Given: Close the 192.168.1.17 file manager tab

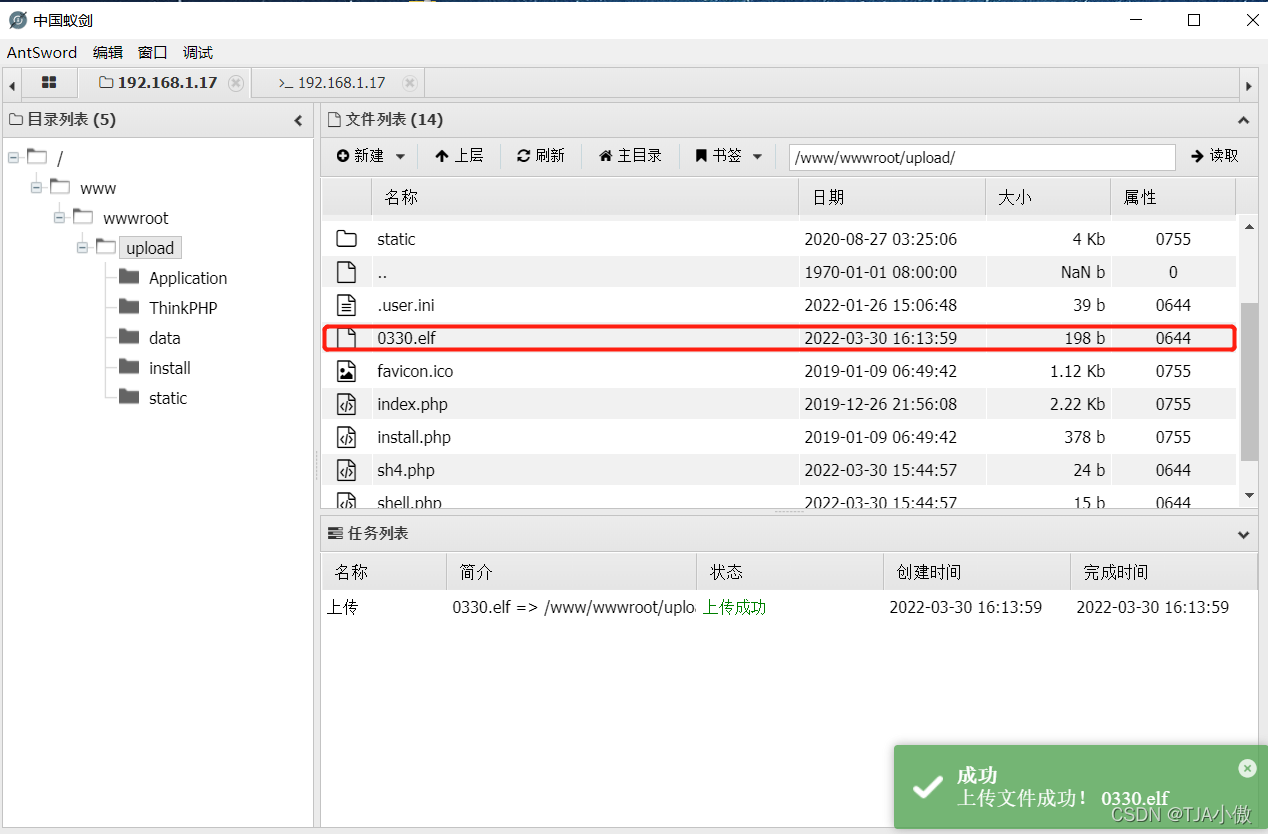Looking at the screenshot, I should click(236, 83).
